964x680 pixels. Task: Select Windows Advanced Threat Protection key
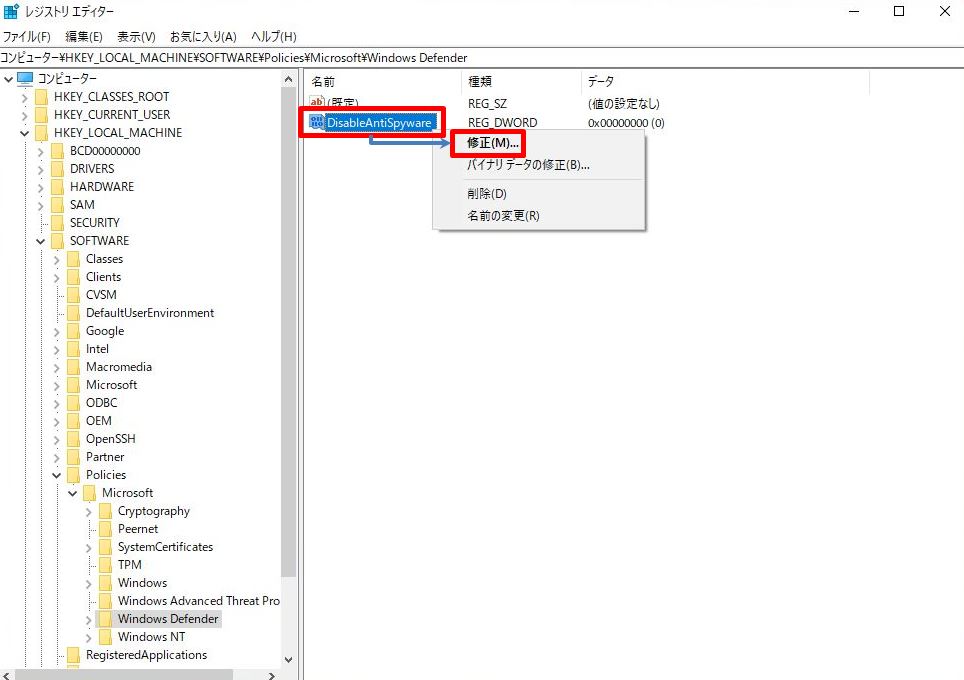[x=199, y=601]
